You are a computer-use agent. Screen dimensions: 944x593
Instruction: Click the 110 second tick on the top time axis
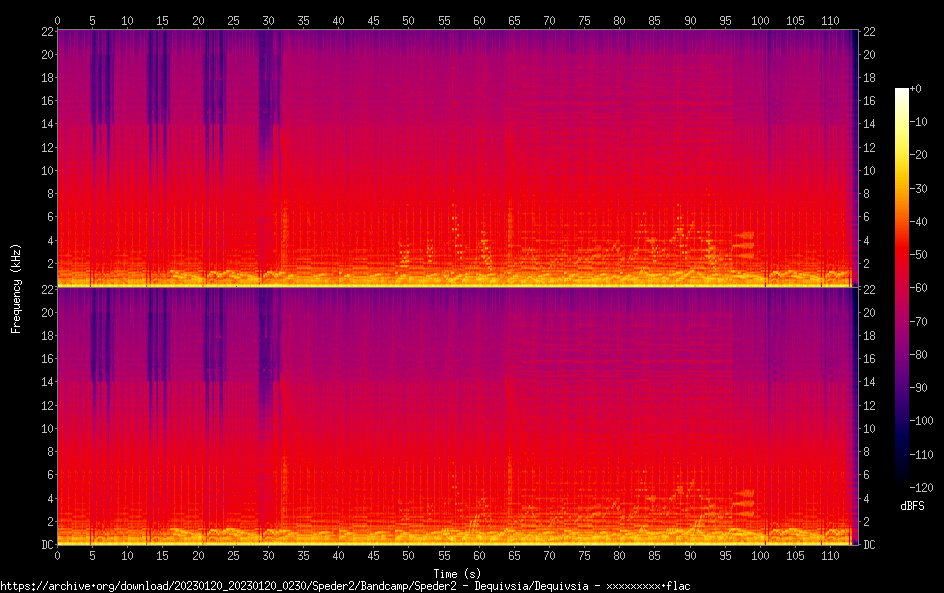point(830,20)
